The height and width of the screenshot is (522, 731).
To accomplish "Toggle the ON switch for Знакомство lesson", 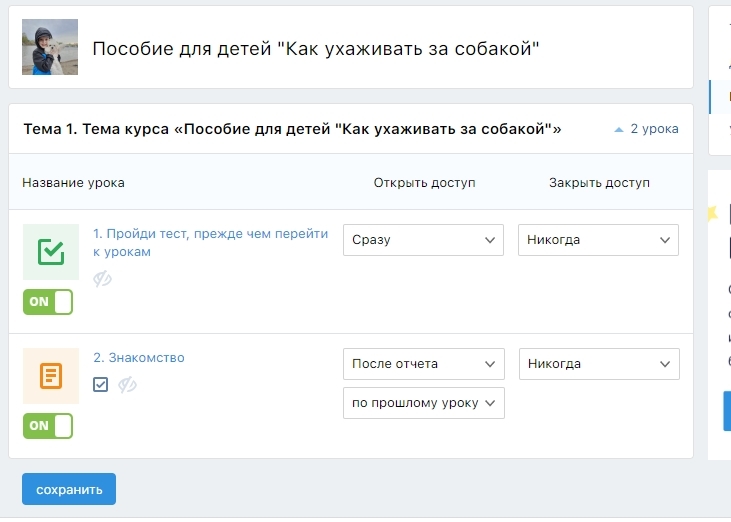I will pyautogui.click(x=48, y=426).
